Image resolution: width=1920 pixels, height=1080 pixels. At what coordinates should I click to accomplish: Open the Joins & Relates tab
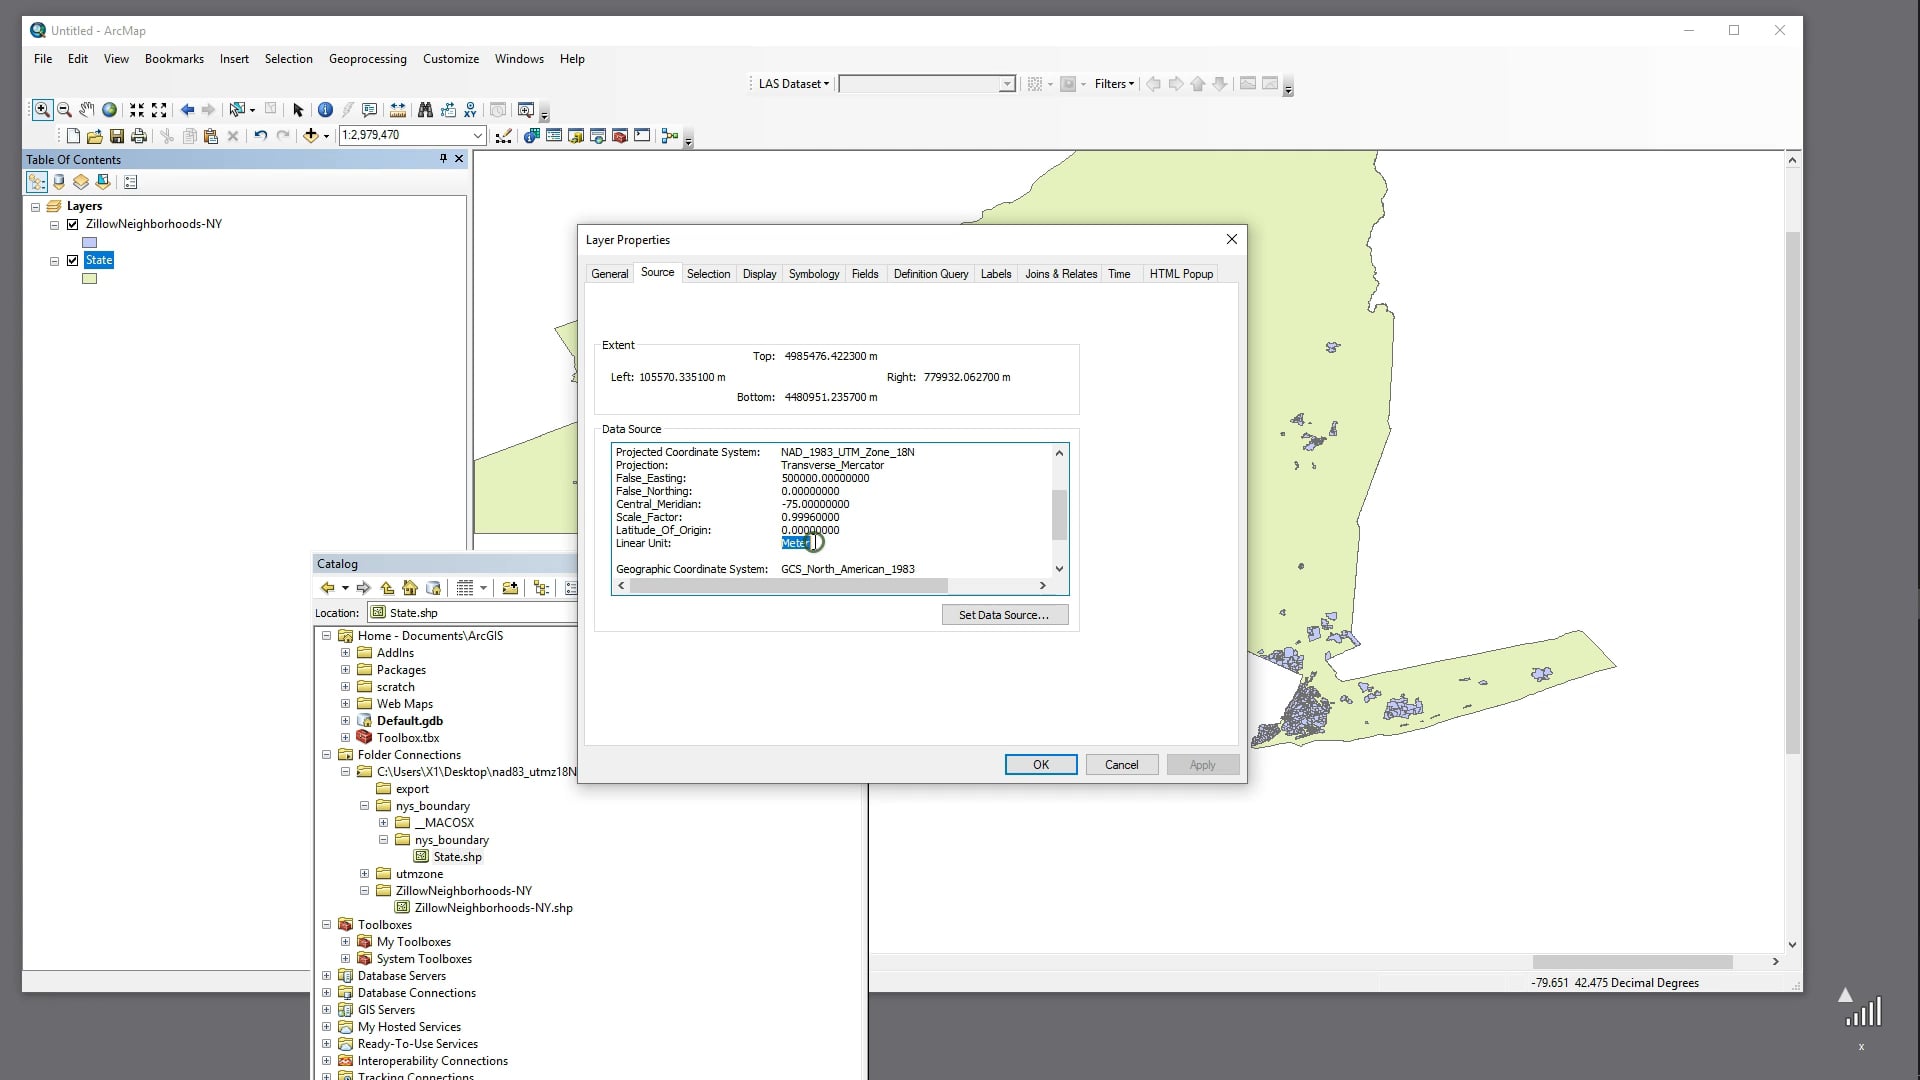pos(1061,274)
